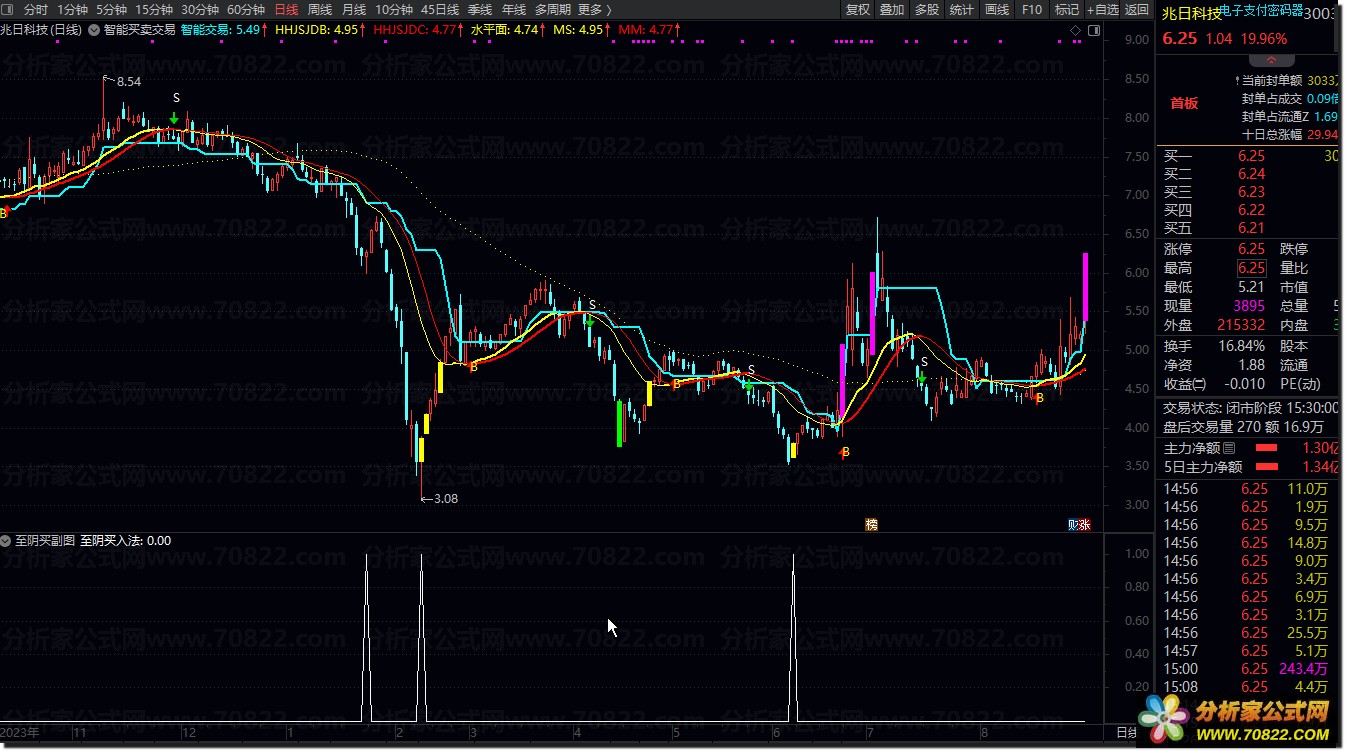
Task: Select the 15分钟 period tab
Action: pyautogui.click(x=154, y=9)
